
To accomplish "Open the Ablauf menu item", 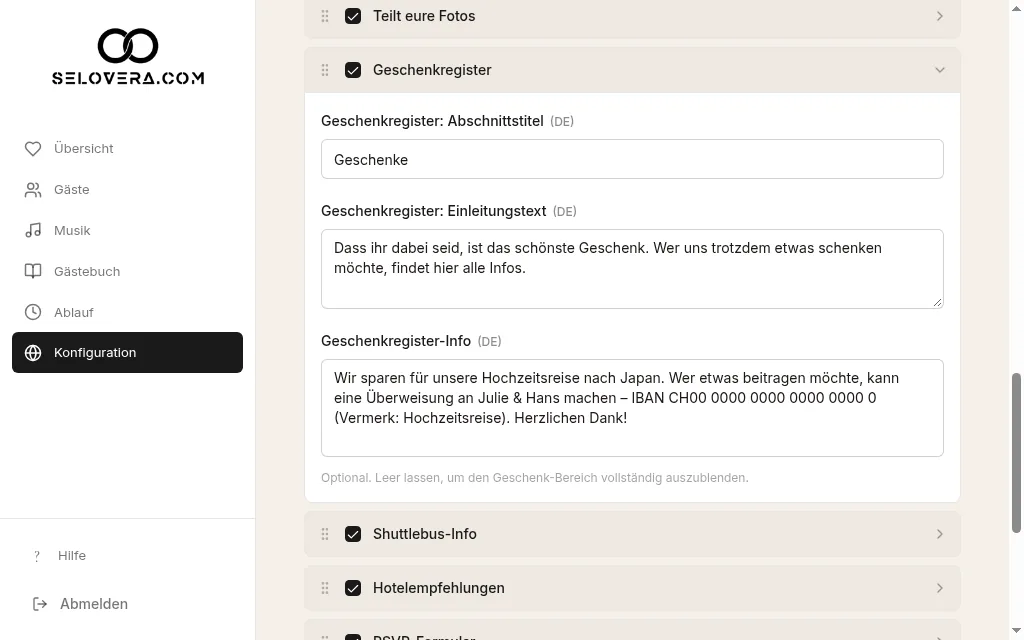I will (x=127, y=312).
